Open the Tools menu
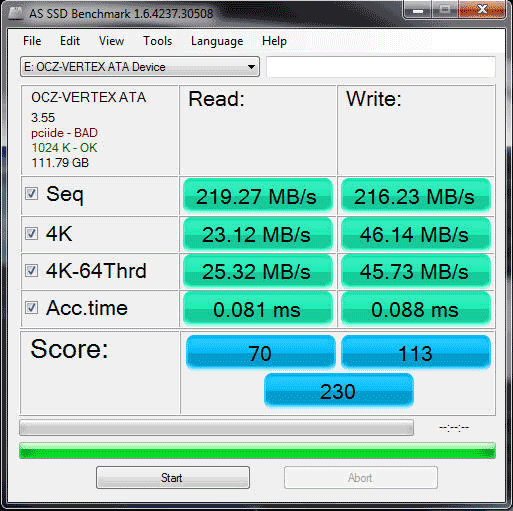Viewport: 513px width, 511px height. tap(157, 41)
